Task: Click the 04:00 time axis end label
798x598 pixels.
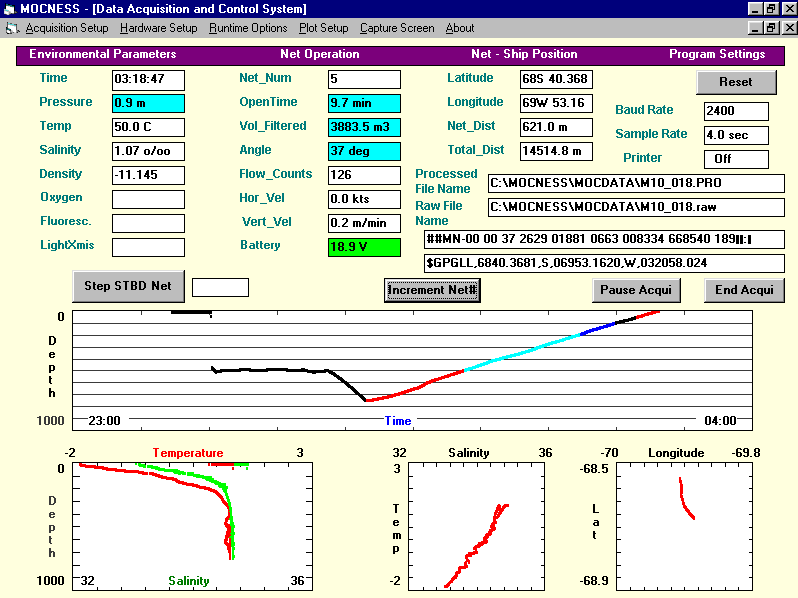Action: 721,421
